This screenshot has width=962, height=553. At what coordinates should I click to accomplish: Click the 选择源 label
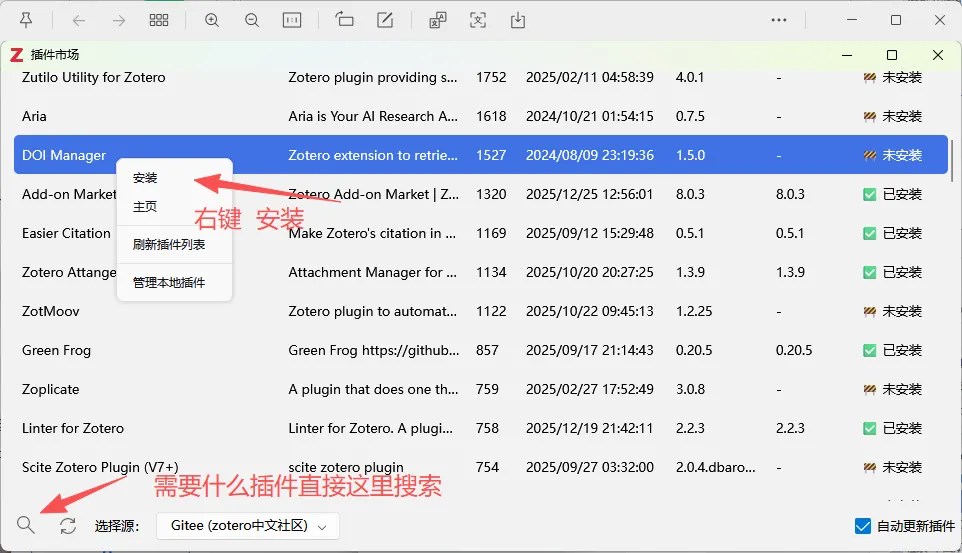click(x=117, y=527)
